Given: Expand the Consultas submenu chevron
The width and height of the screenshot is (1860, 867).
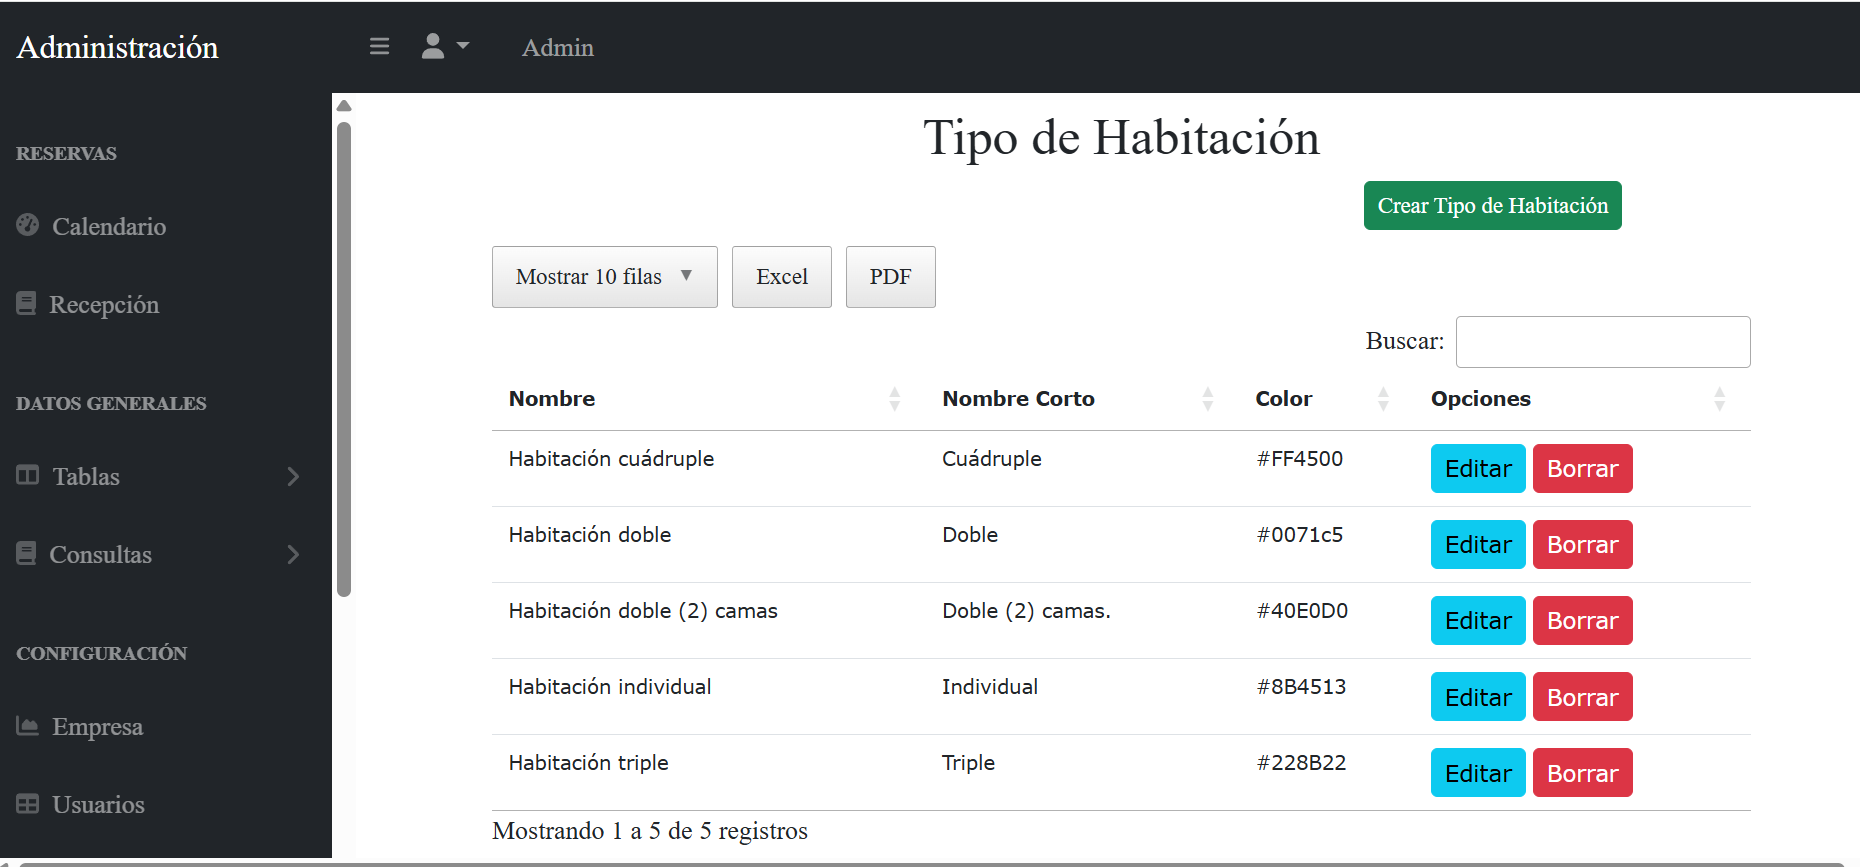Looking at the screenshot, I should tap(293, 554).
